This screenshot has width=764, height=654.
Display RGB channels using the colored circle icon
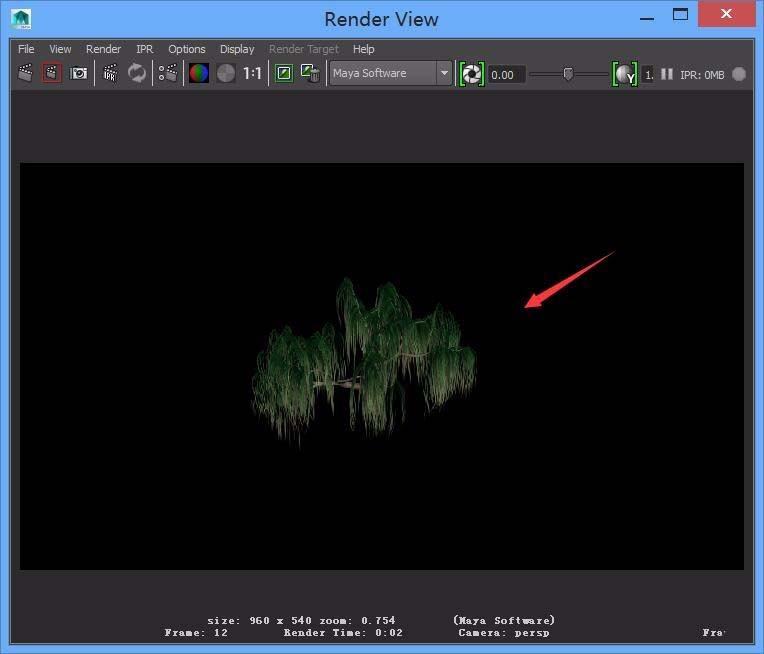tap(199, 74)
